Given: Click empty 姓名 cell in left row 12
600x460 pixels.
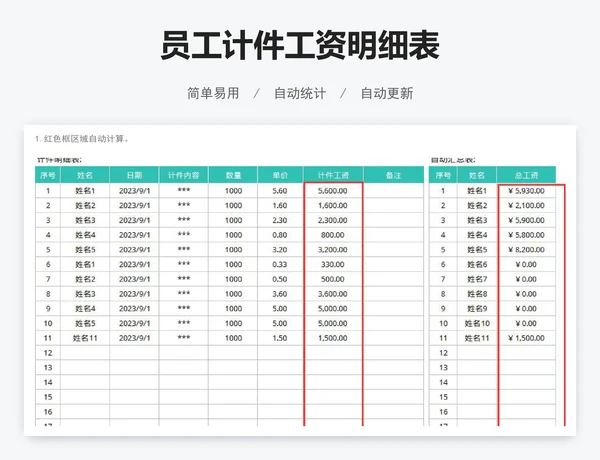Looking at the screenshot, I should [x=85, y=353].
